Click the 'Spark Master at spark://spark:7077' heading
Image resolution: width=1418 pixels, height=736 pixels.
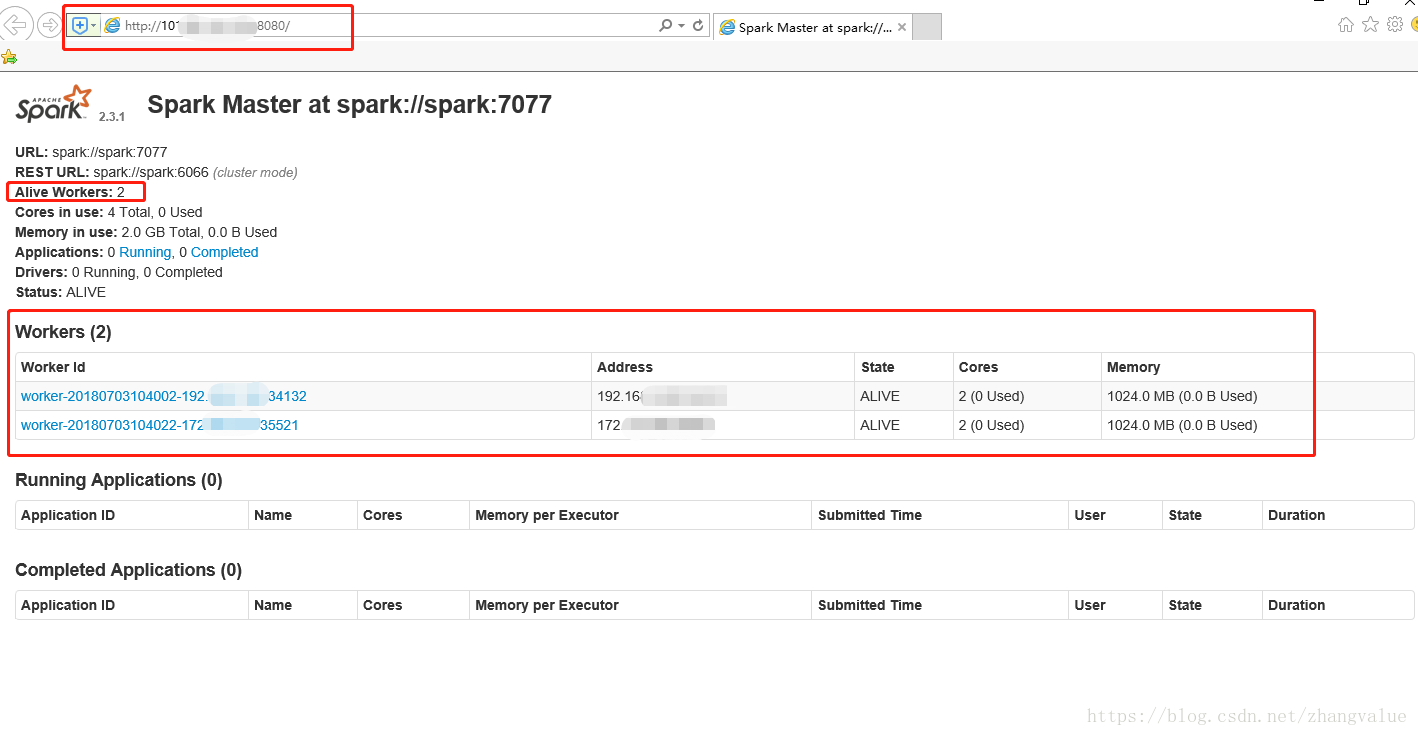click(x=349, y=105)
